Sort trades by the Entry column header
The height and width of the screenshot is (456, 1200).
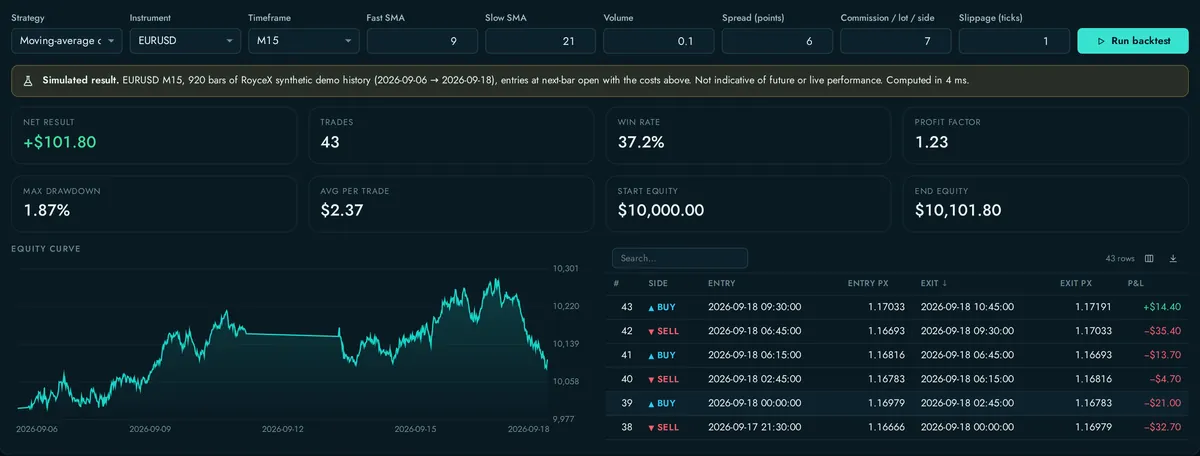pyautogui.click(x=721, y=283)
